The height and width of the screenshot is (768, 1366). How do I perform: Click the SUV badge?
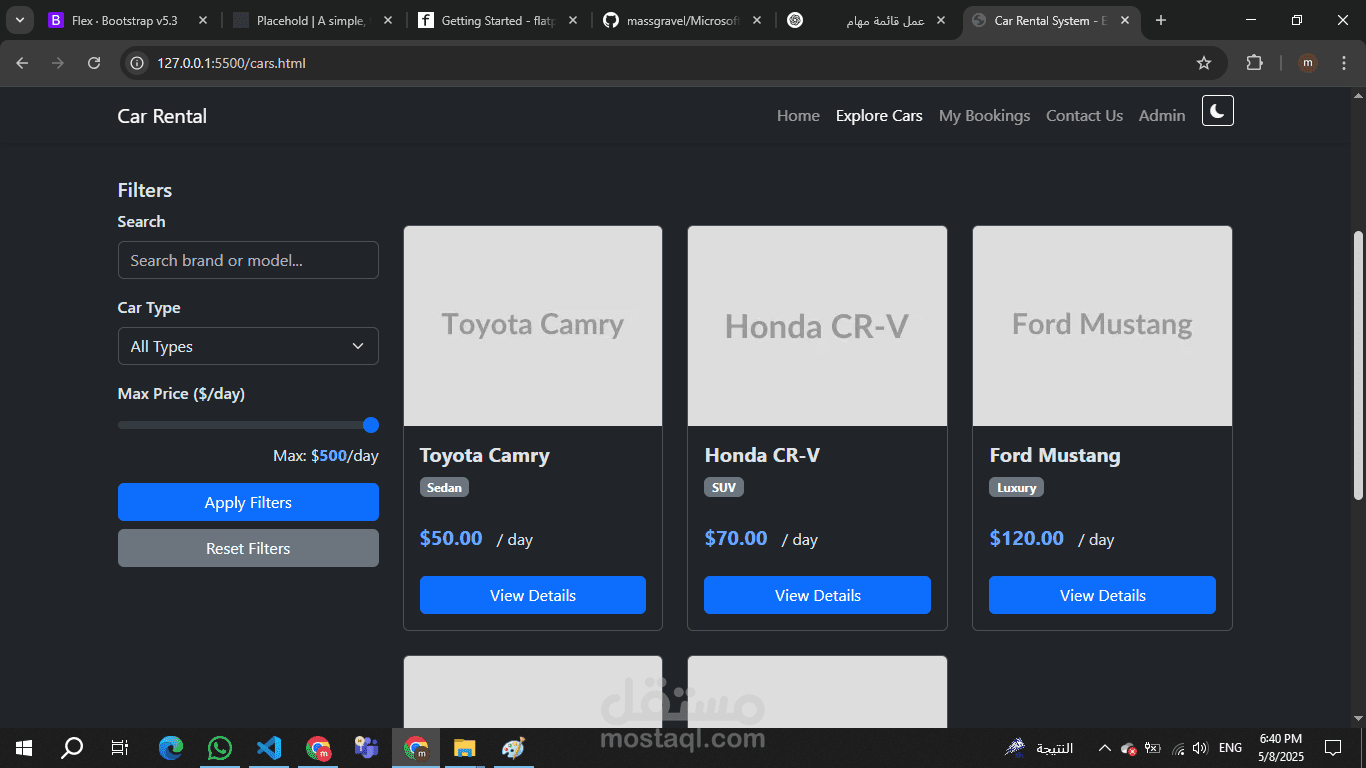[x=724, y=487]
